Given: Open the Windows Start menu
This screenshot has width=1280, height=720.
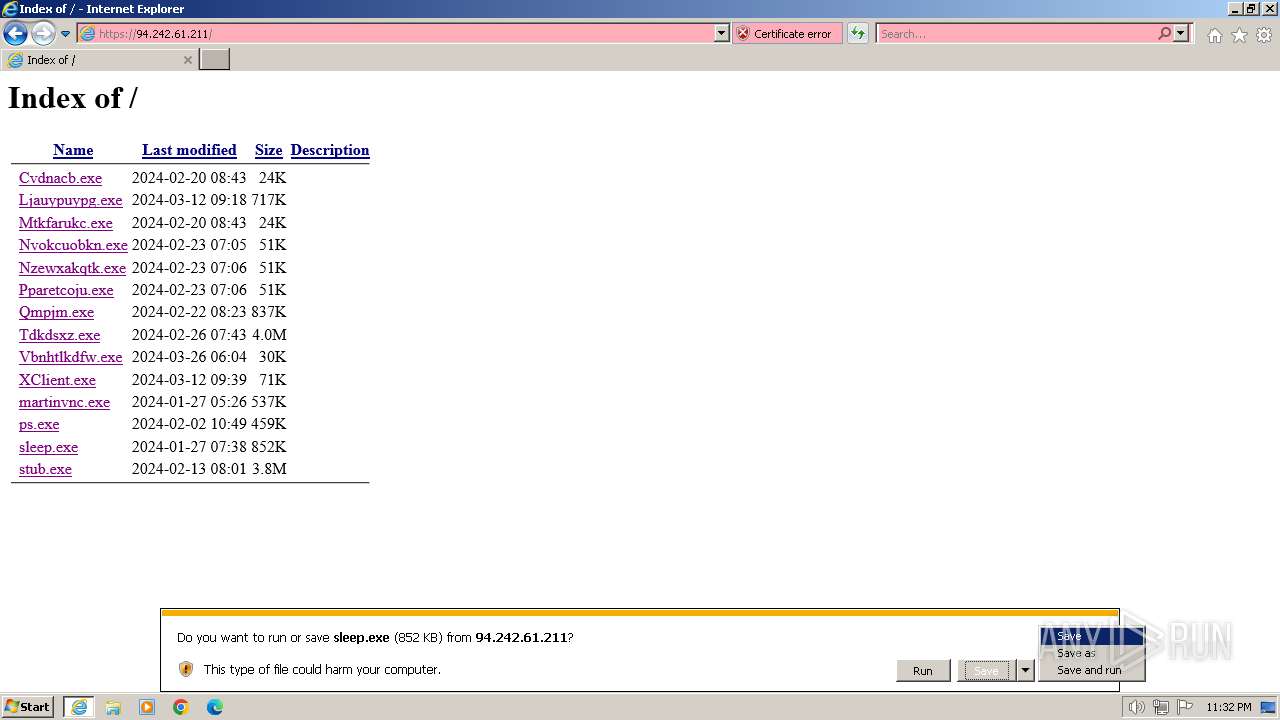Looking at the screenshot, I should pyautogui.click(x=28, y=707).
